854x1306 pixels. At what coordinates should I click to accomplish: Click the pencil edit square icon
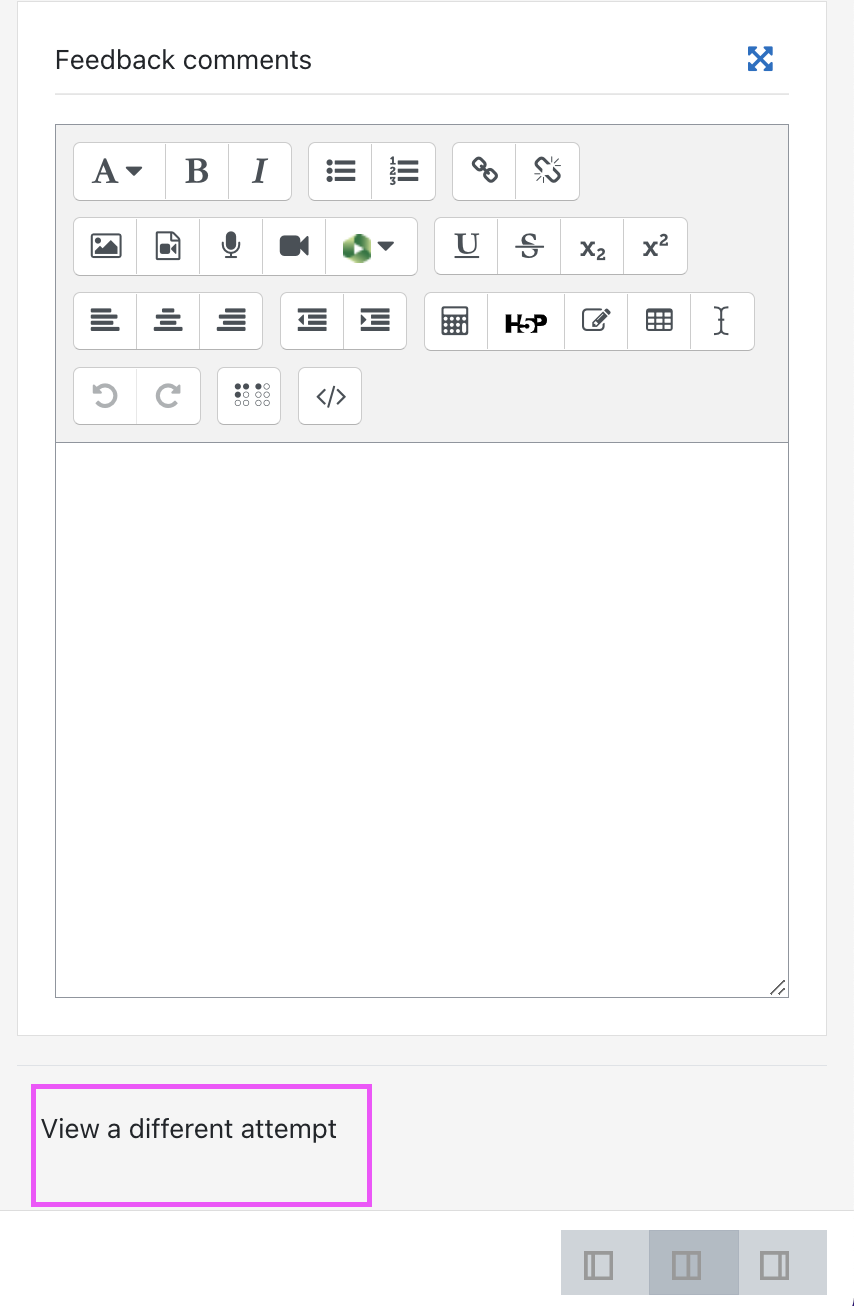[x=596, y=321]
